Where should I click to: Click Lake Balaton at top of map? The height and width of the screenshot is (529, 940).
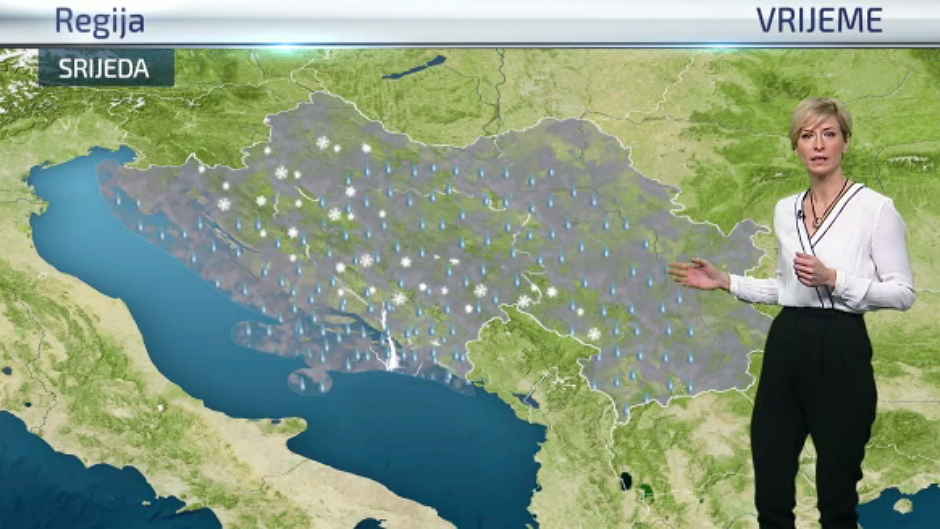point(414,67)
